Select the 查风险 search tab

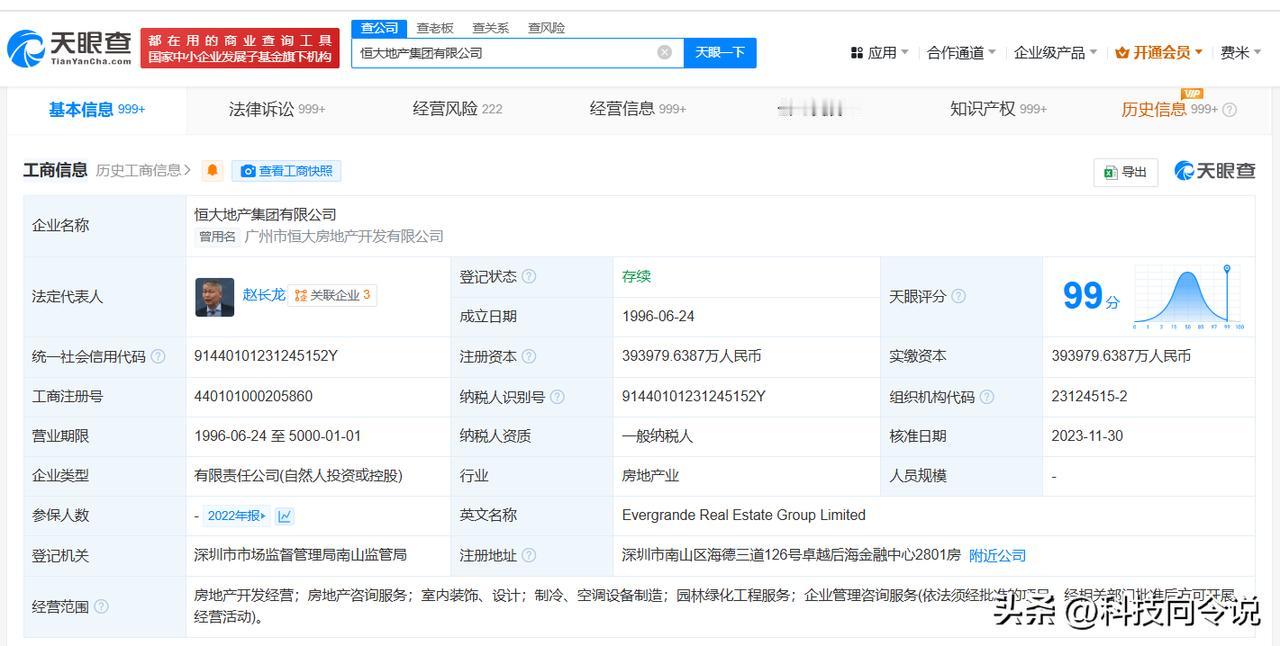click(x=546, y=28)
